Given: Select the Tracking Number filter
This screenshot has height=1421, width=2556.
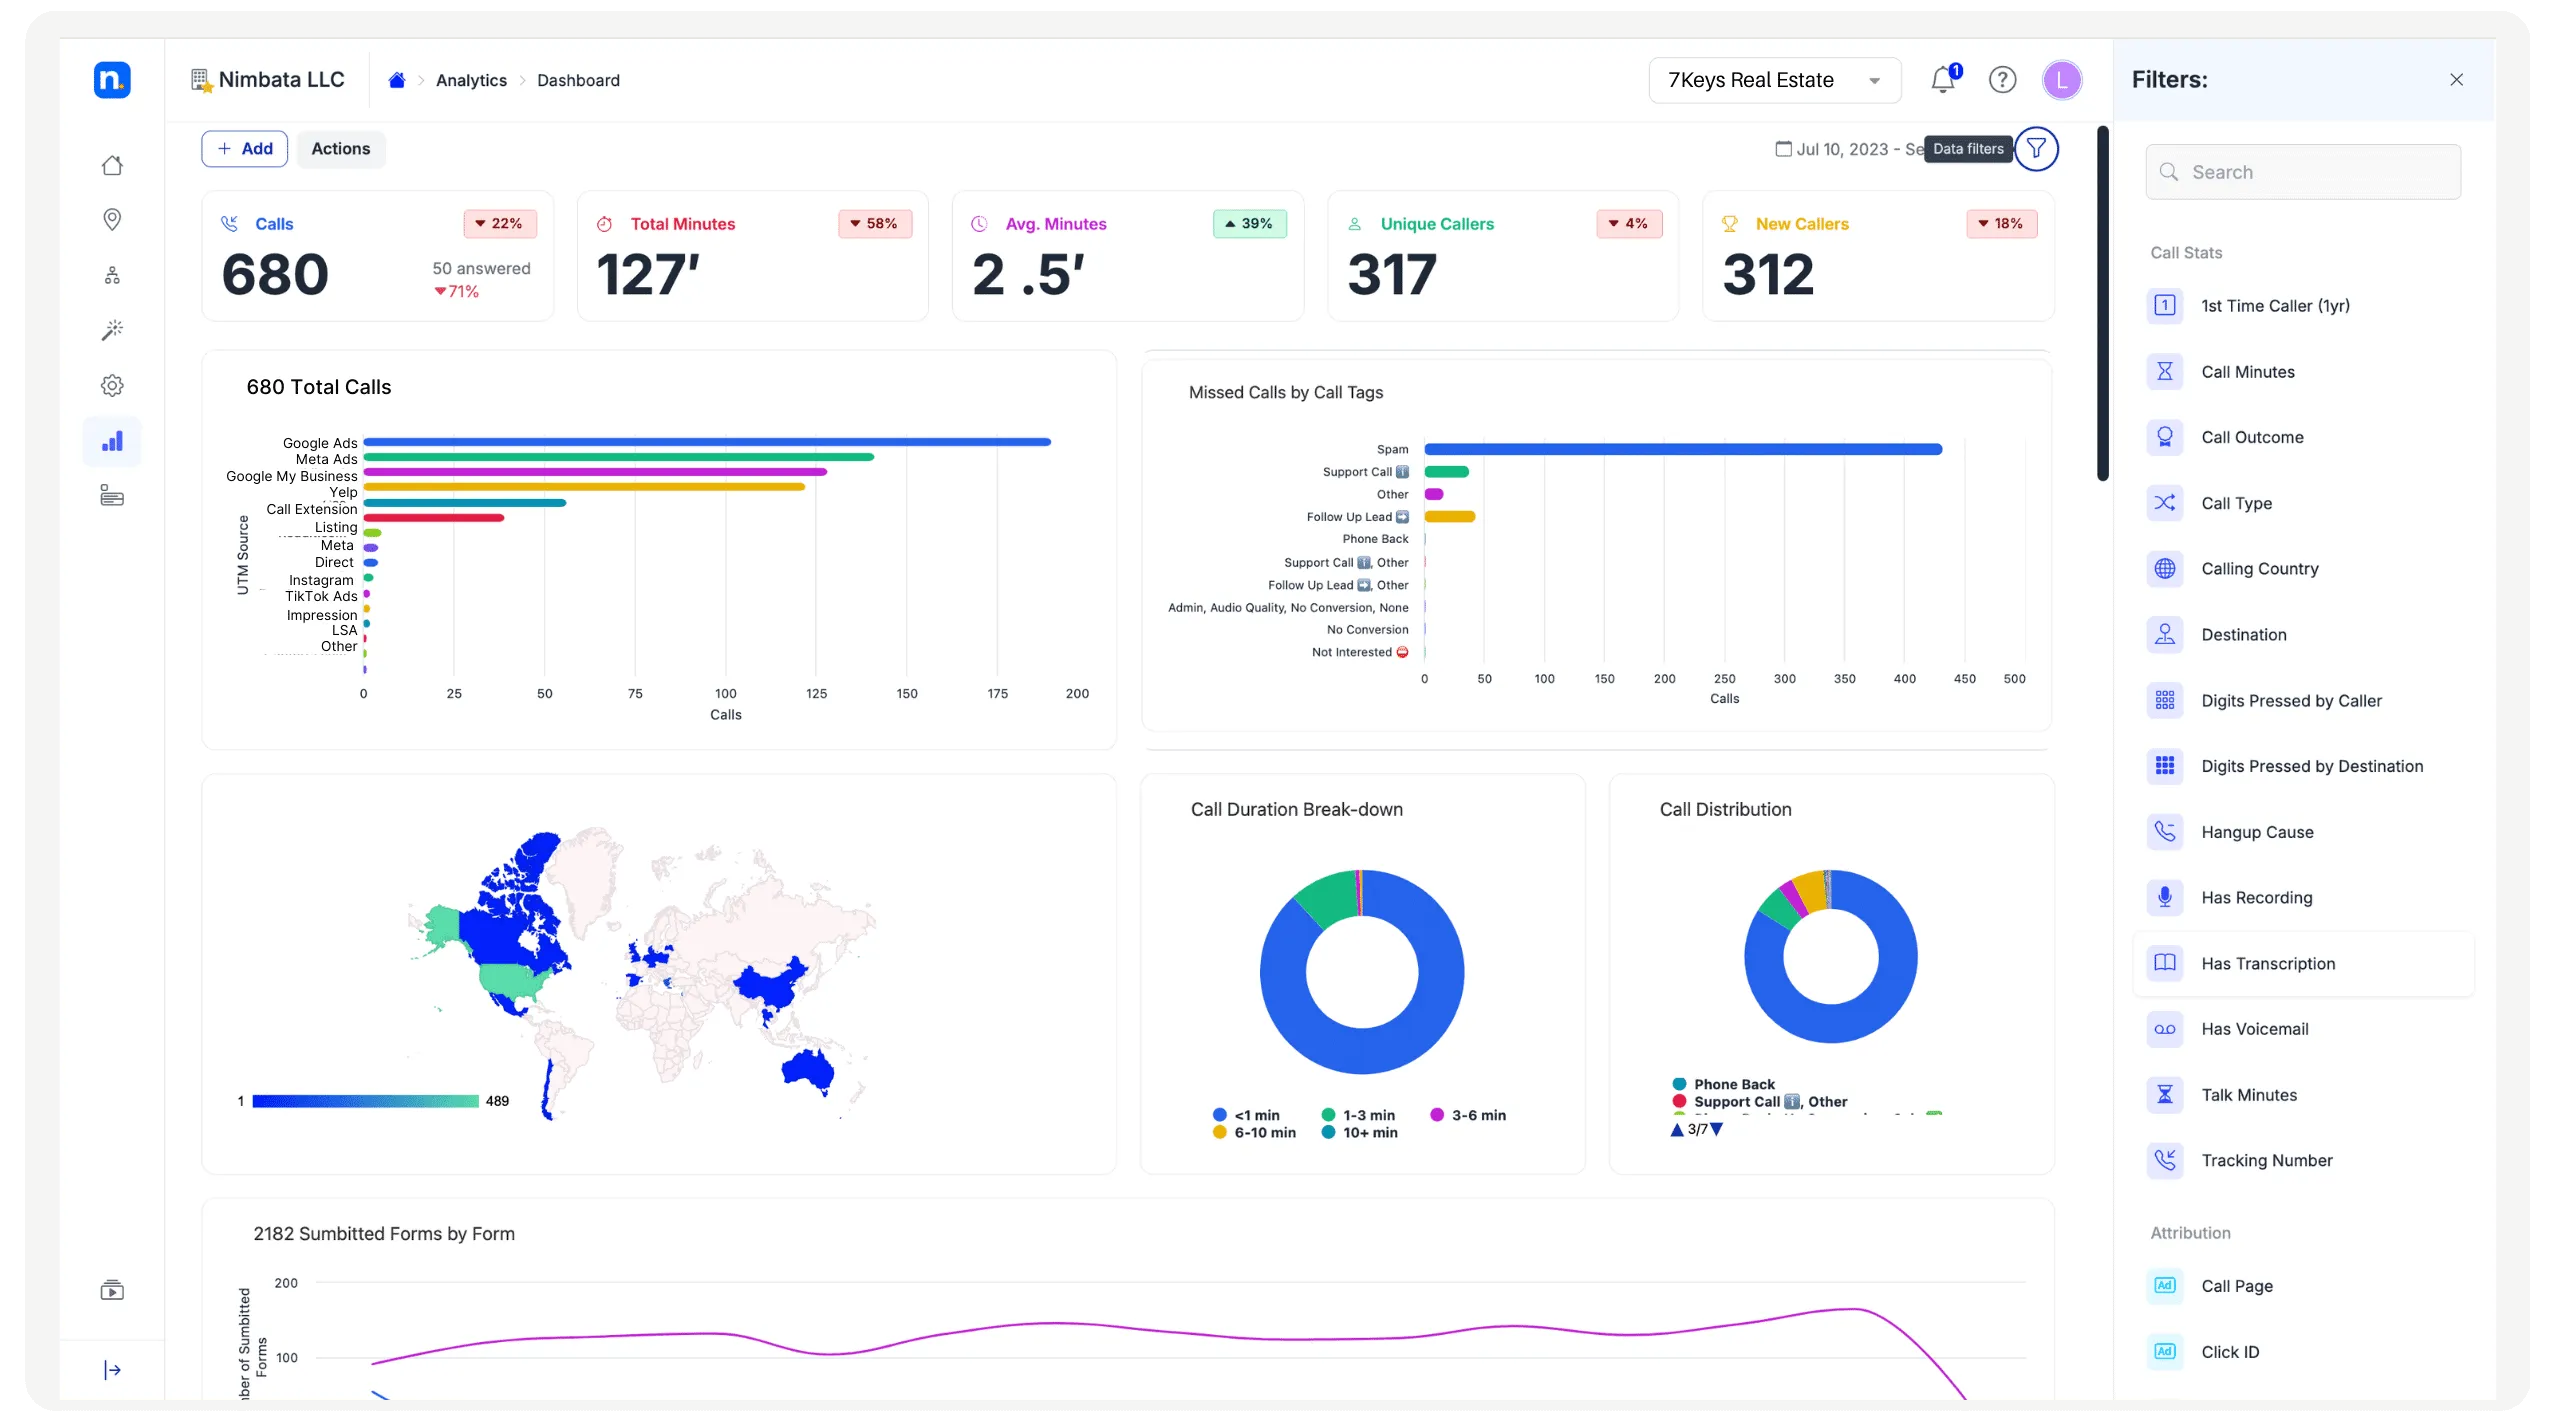Looking at the screenshot, I should pos(2304,1160).
